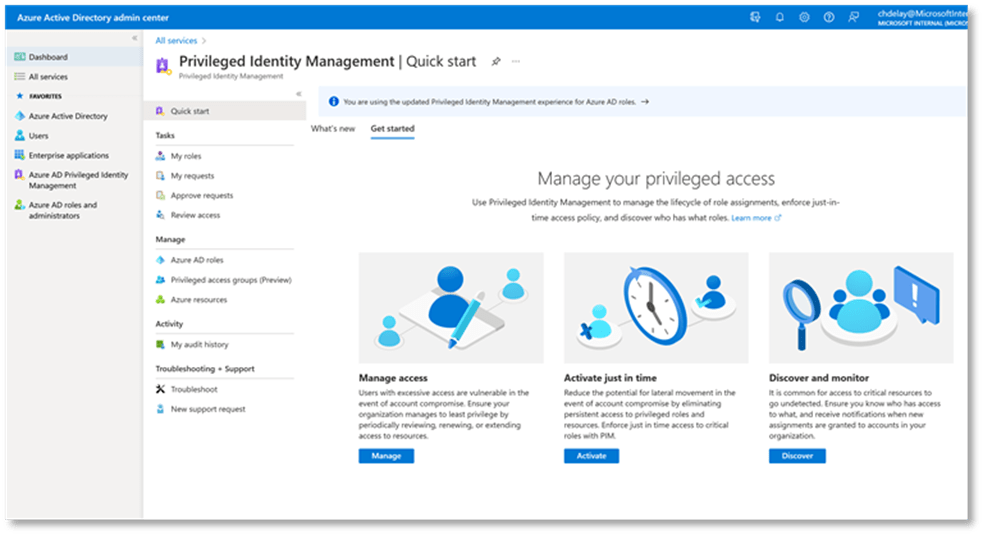Open the feedback icon in header
Image resolution: width=983 pixels, height=535 pixels.
853,17
